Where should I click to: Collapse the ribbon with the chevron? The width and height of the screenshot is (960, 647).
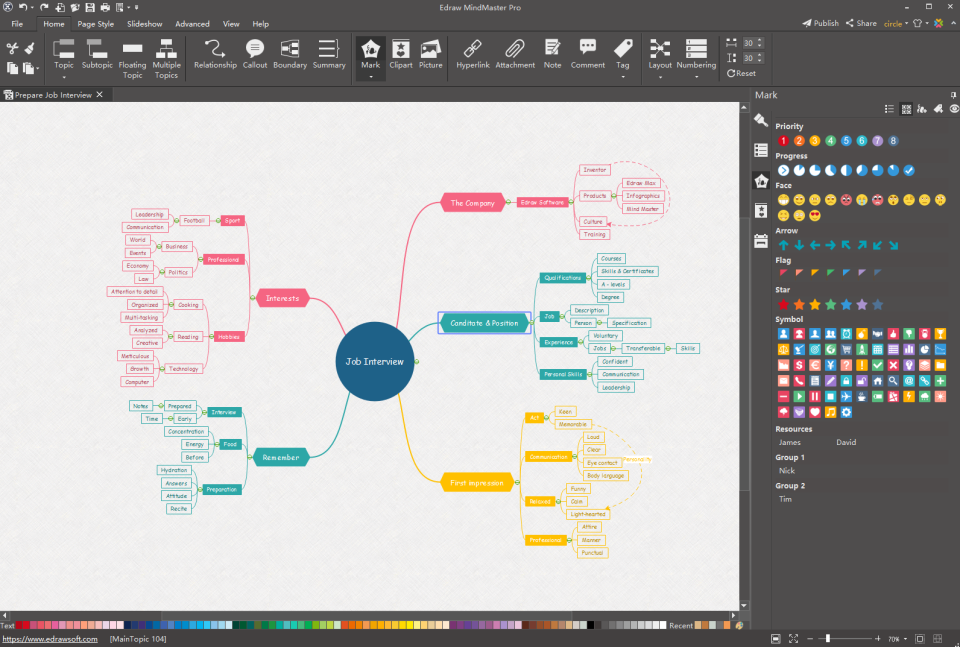953,23
